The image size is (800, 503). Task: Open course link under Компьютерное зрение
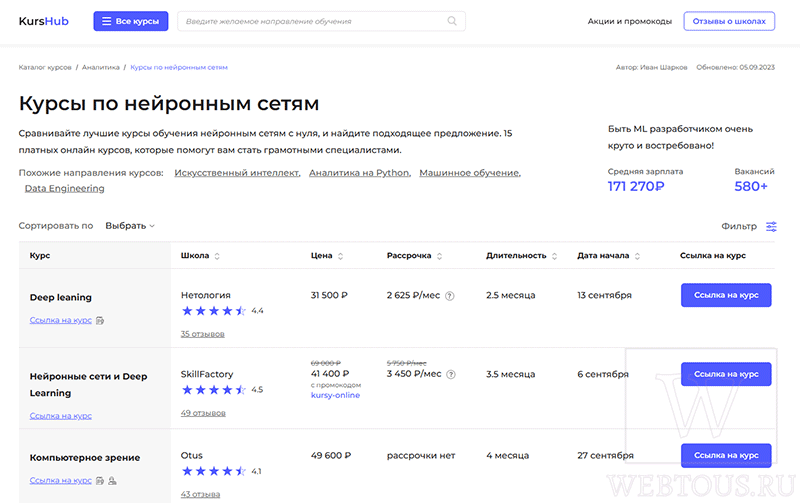(61, 481)
